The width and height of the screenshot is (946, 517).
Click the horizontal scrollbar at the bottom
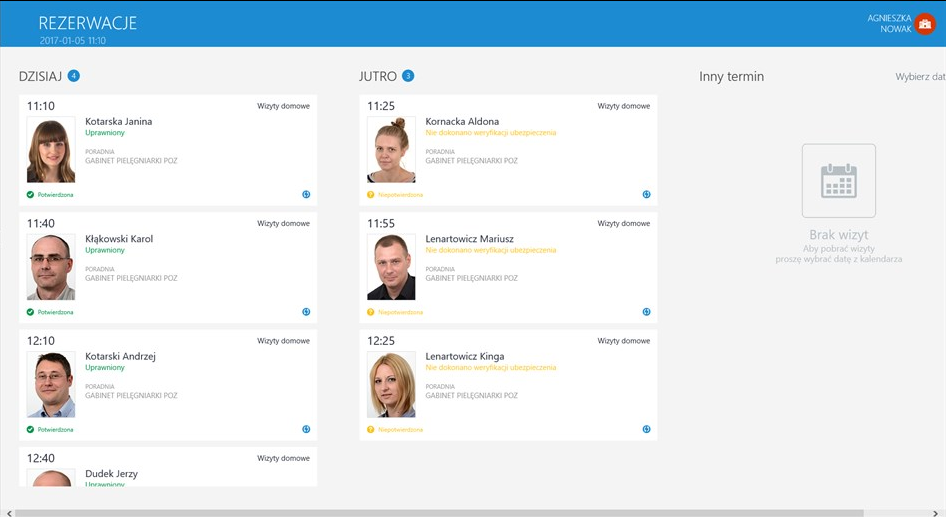pyautogui.click(x=470, y=512)
